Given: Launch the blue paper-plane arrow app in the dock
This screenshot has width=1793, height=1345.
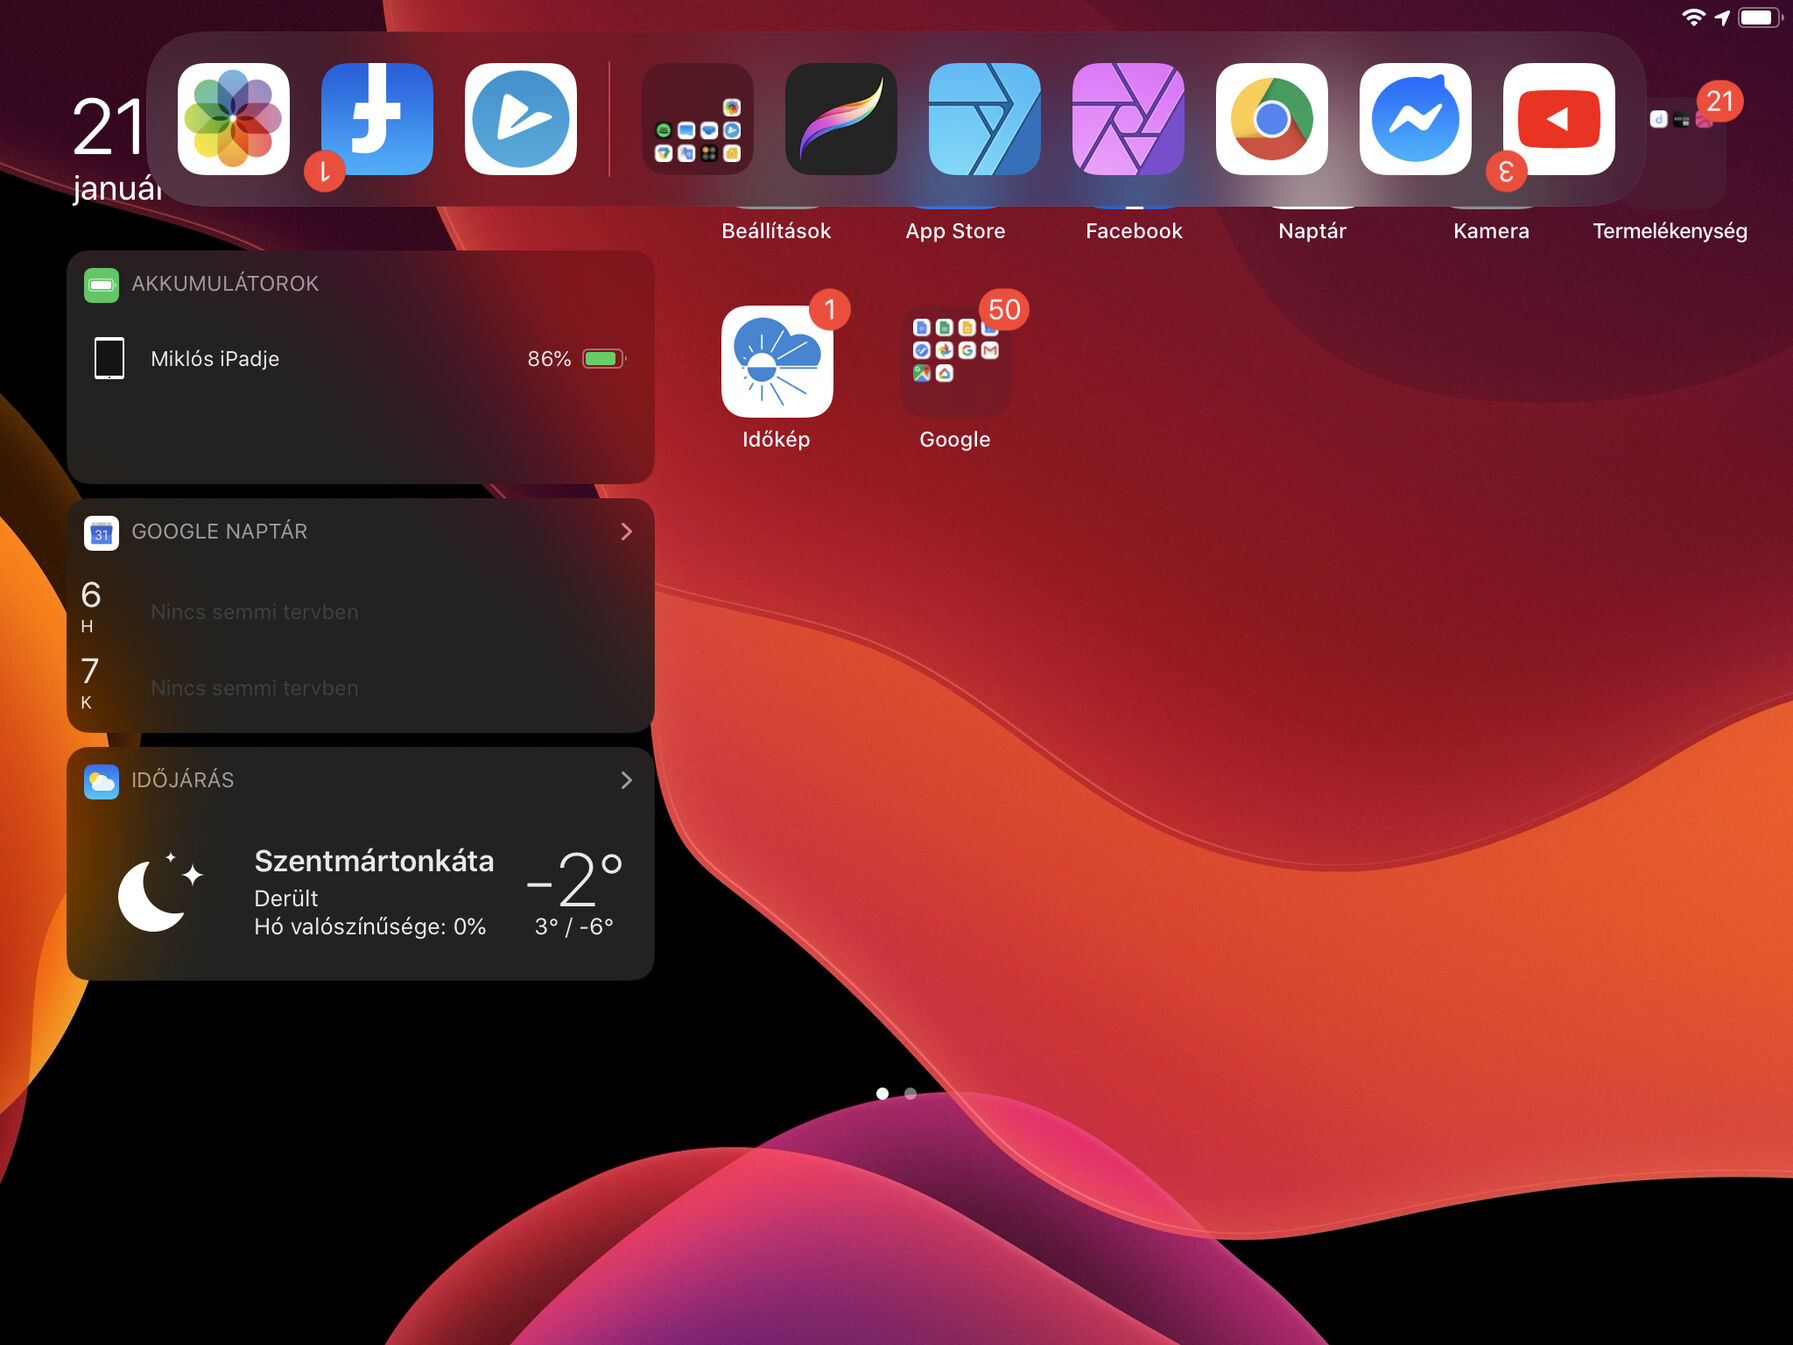Looking at the screenshot, I should [x=520, y=119].
